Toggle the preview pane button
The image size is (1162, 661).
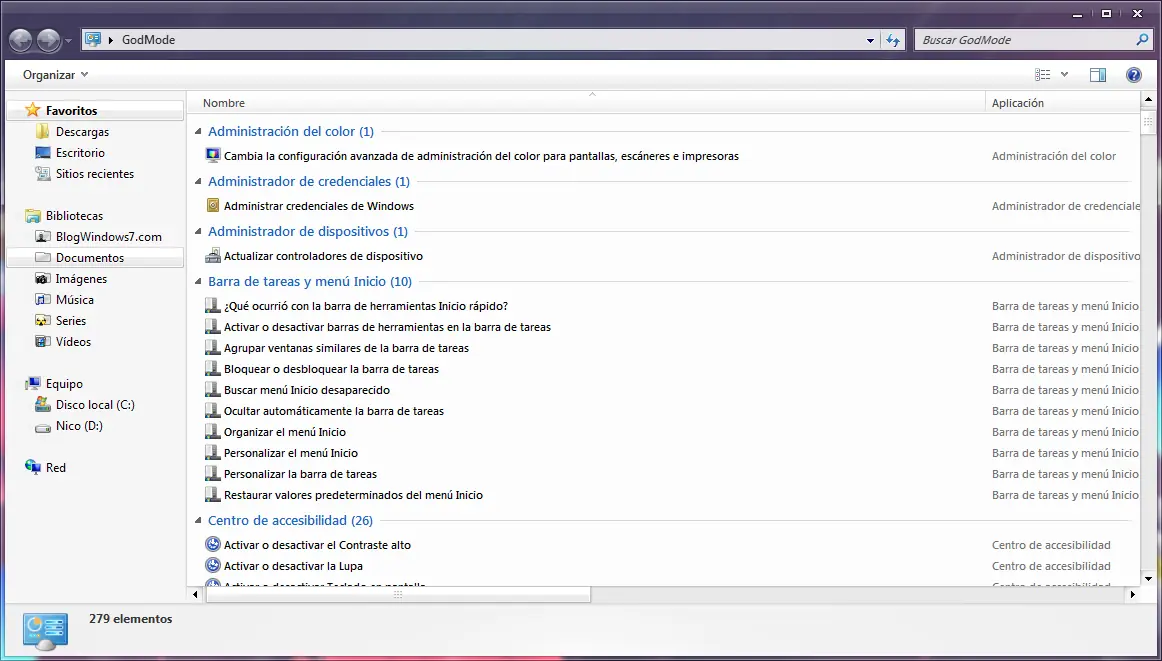(1098, 74)
